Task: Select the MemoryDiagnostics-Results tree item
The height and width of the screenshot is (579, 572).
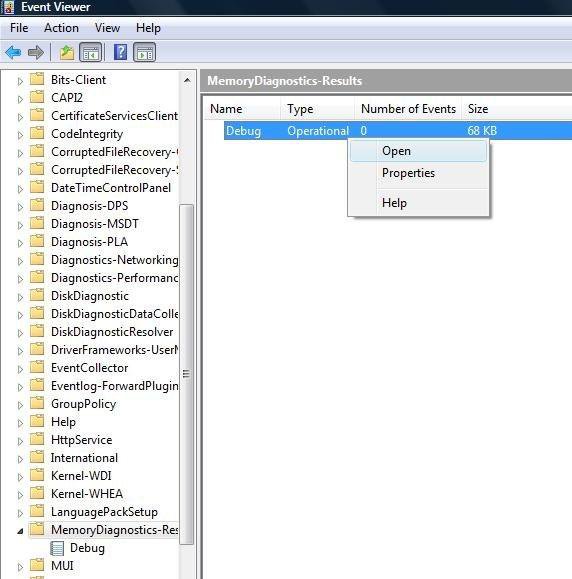Action: [x=114, y=530]
